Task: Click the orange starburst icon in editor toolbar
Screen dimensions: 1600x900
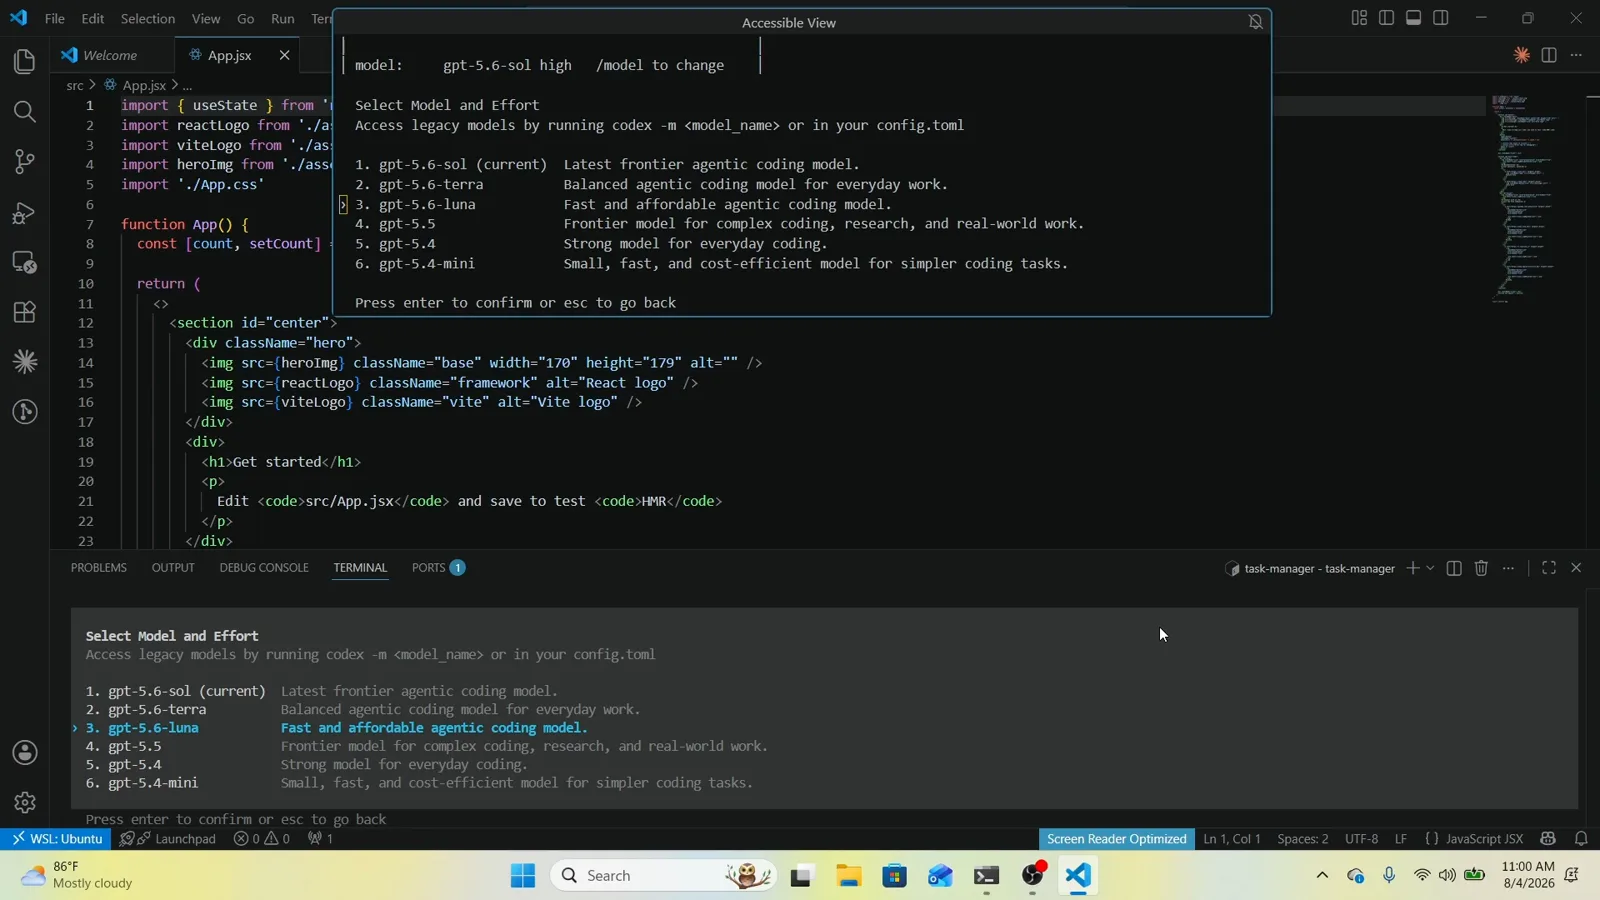Action: [1522, 55]
